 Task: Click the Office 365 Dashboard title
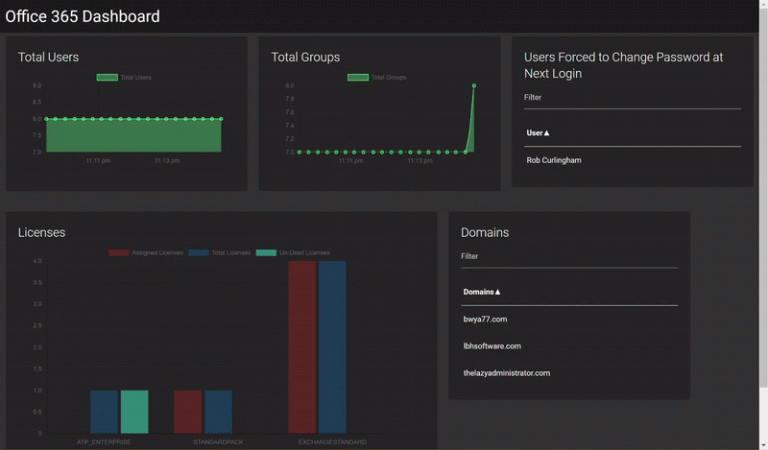coord(82,16)
